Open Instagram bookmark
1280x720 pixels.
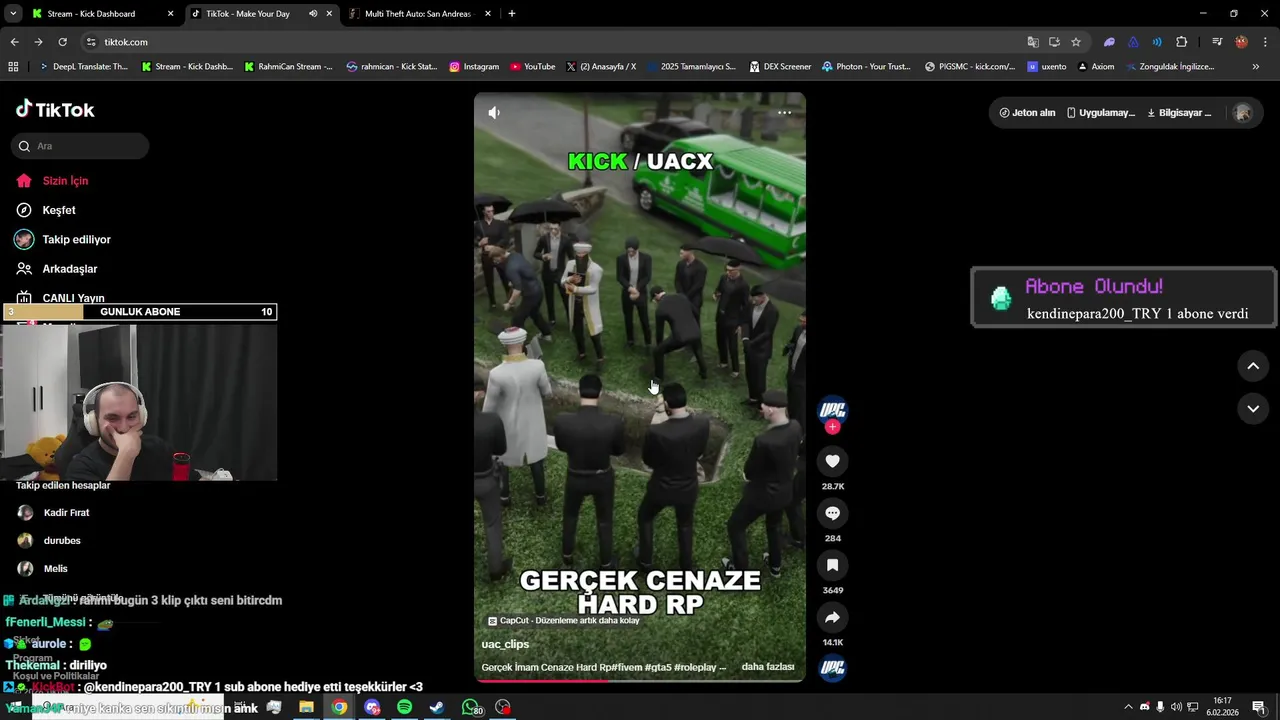(474, 67)
